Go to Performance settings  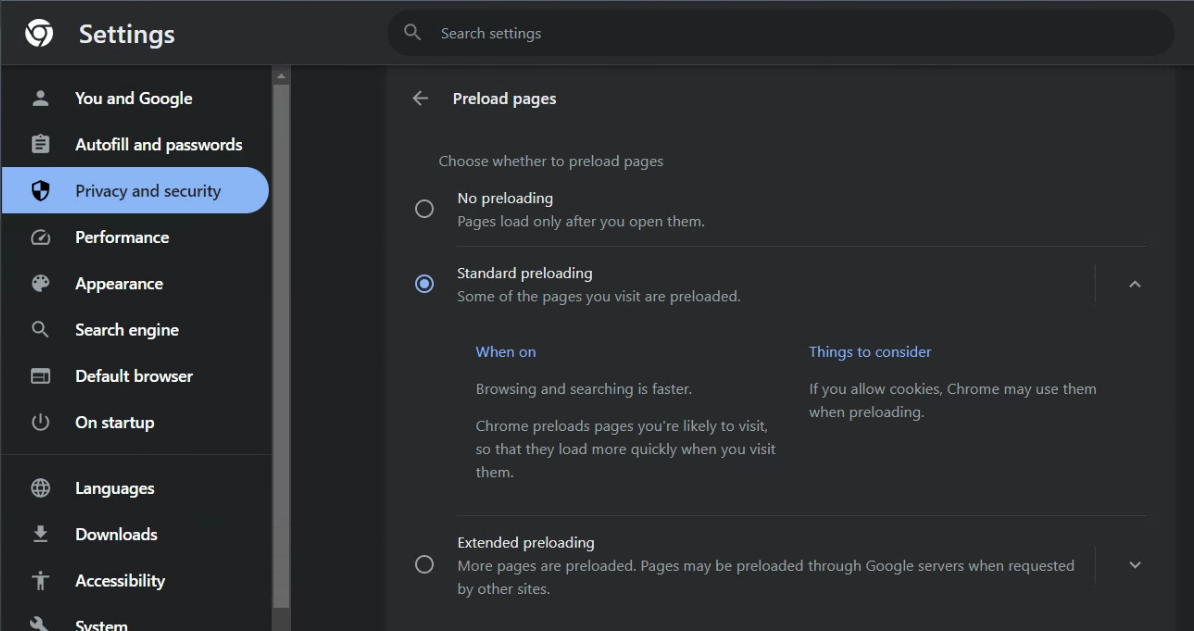tap(136, 237)
